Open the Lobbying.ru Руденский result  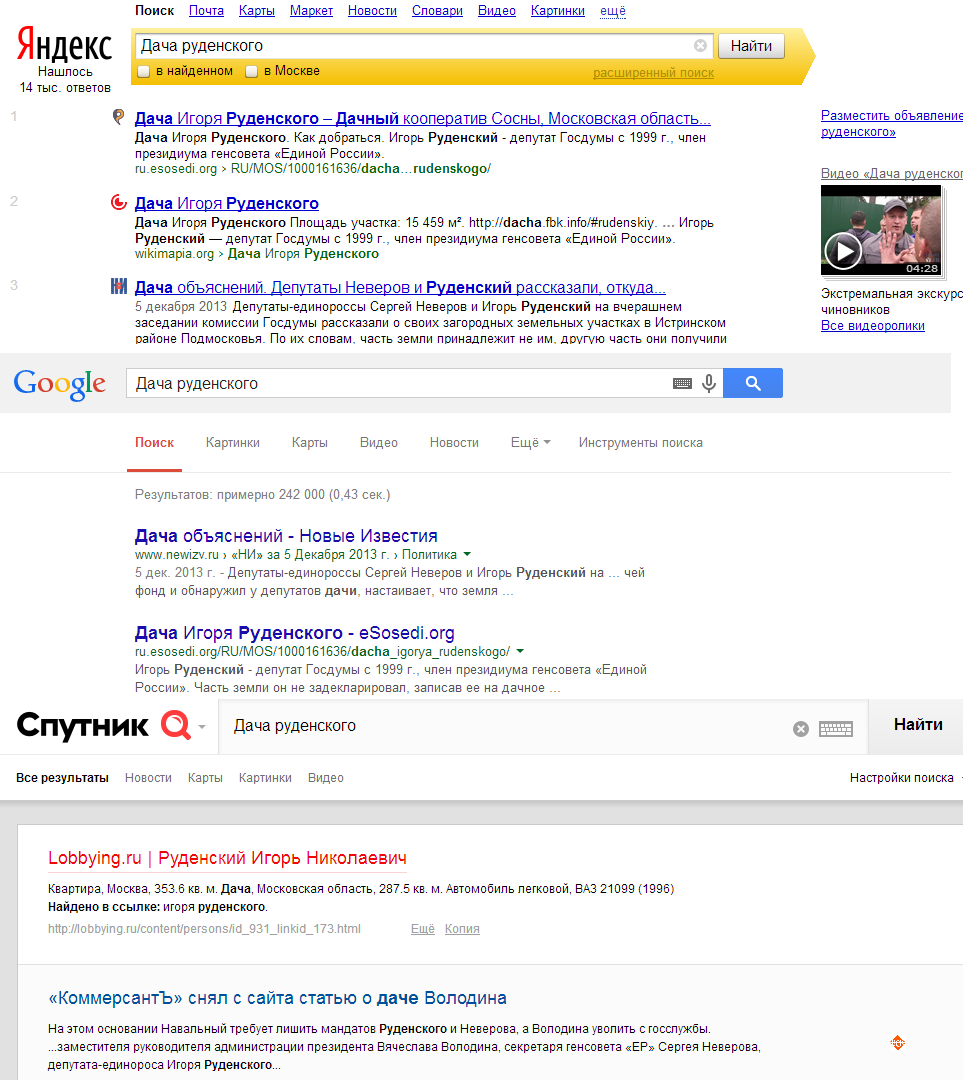tap(227, 859)
